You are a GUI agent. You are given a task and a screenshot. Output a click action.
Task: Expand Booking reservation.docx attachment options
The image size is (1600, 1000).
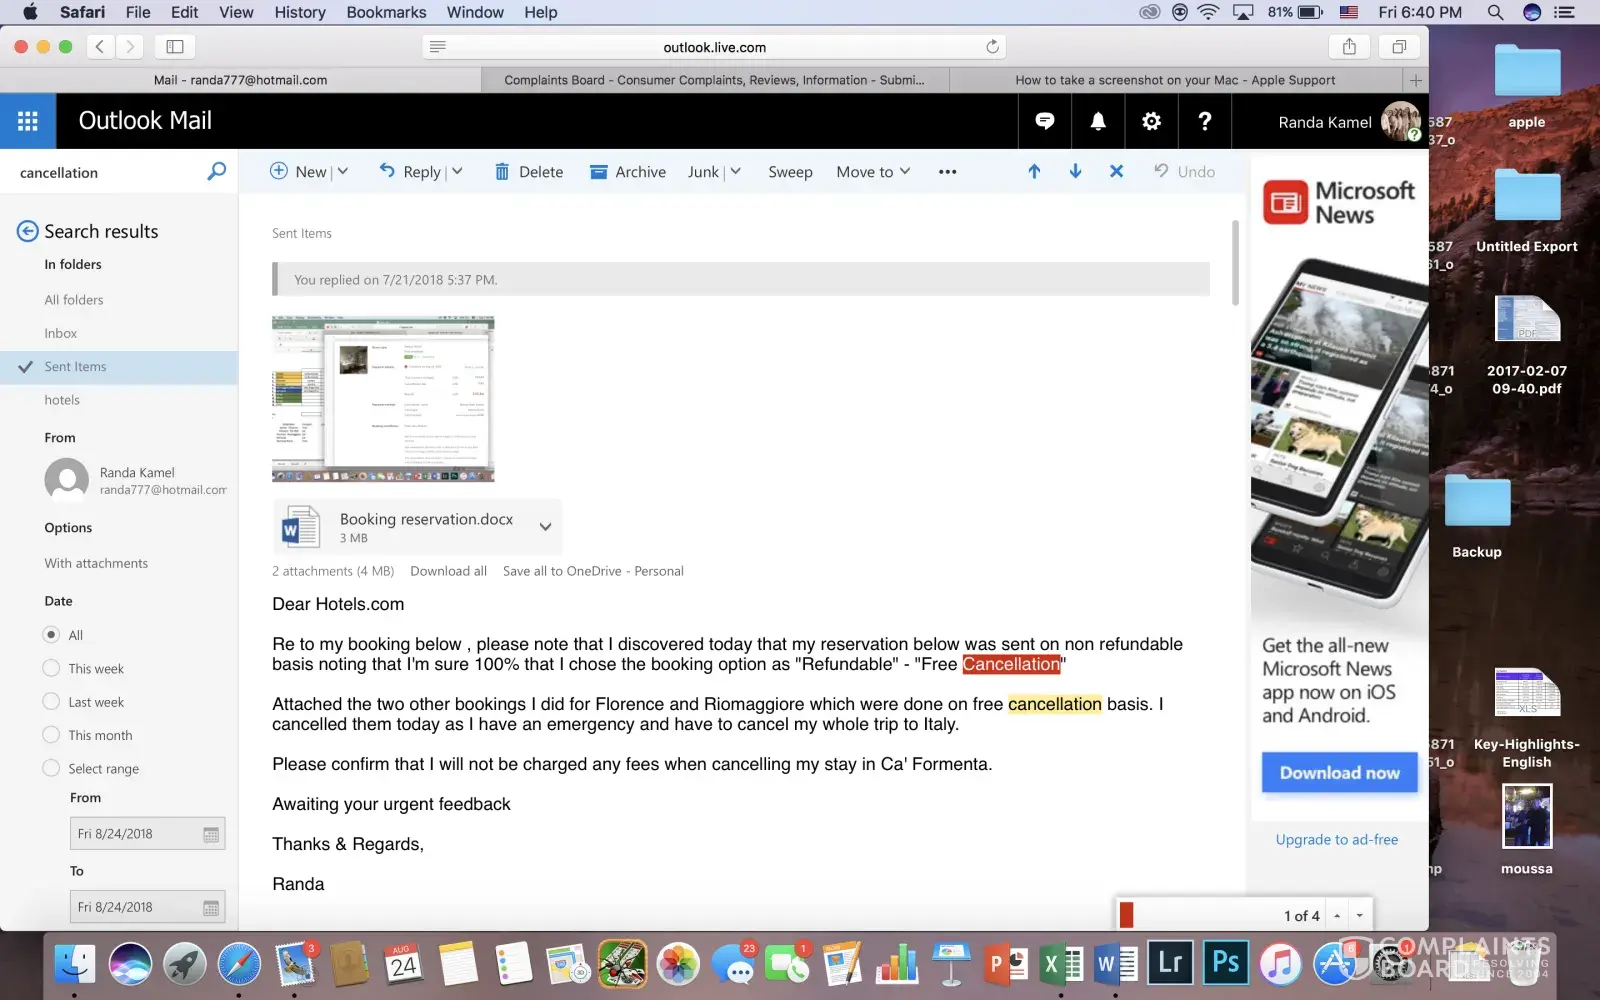(x=545, y=527)
